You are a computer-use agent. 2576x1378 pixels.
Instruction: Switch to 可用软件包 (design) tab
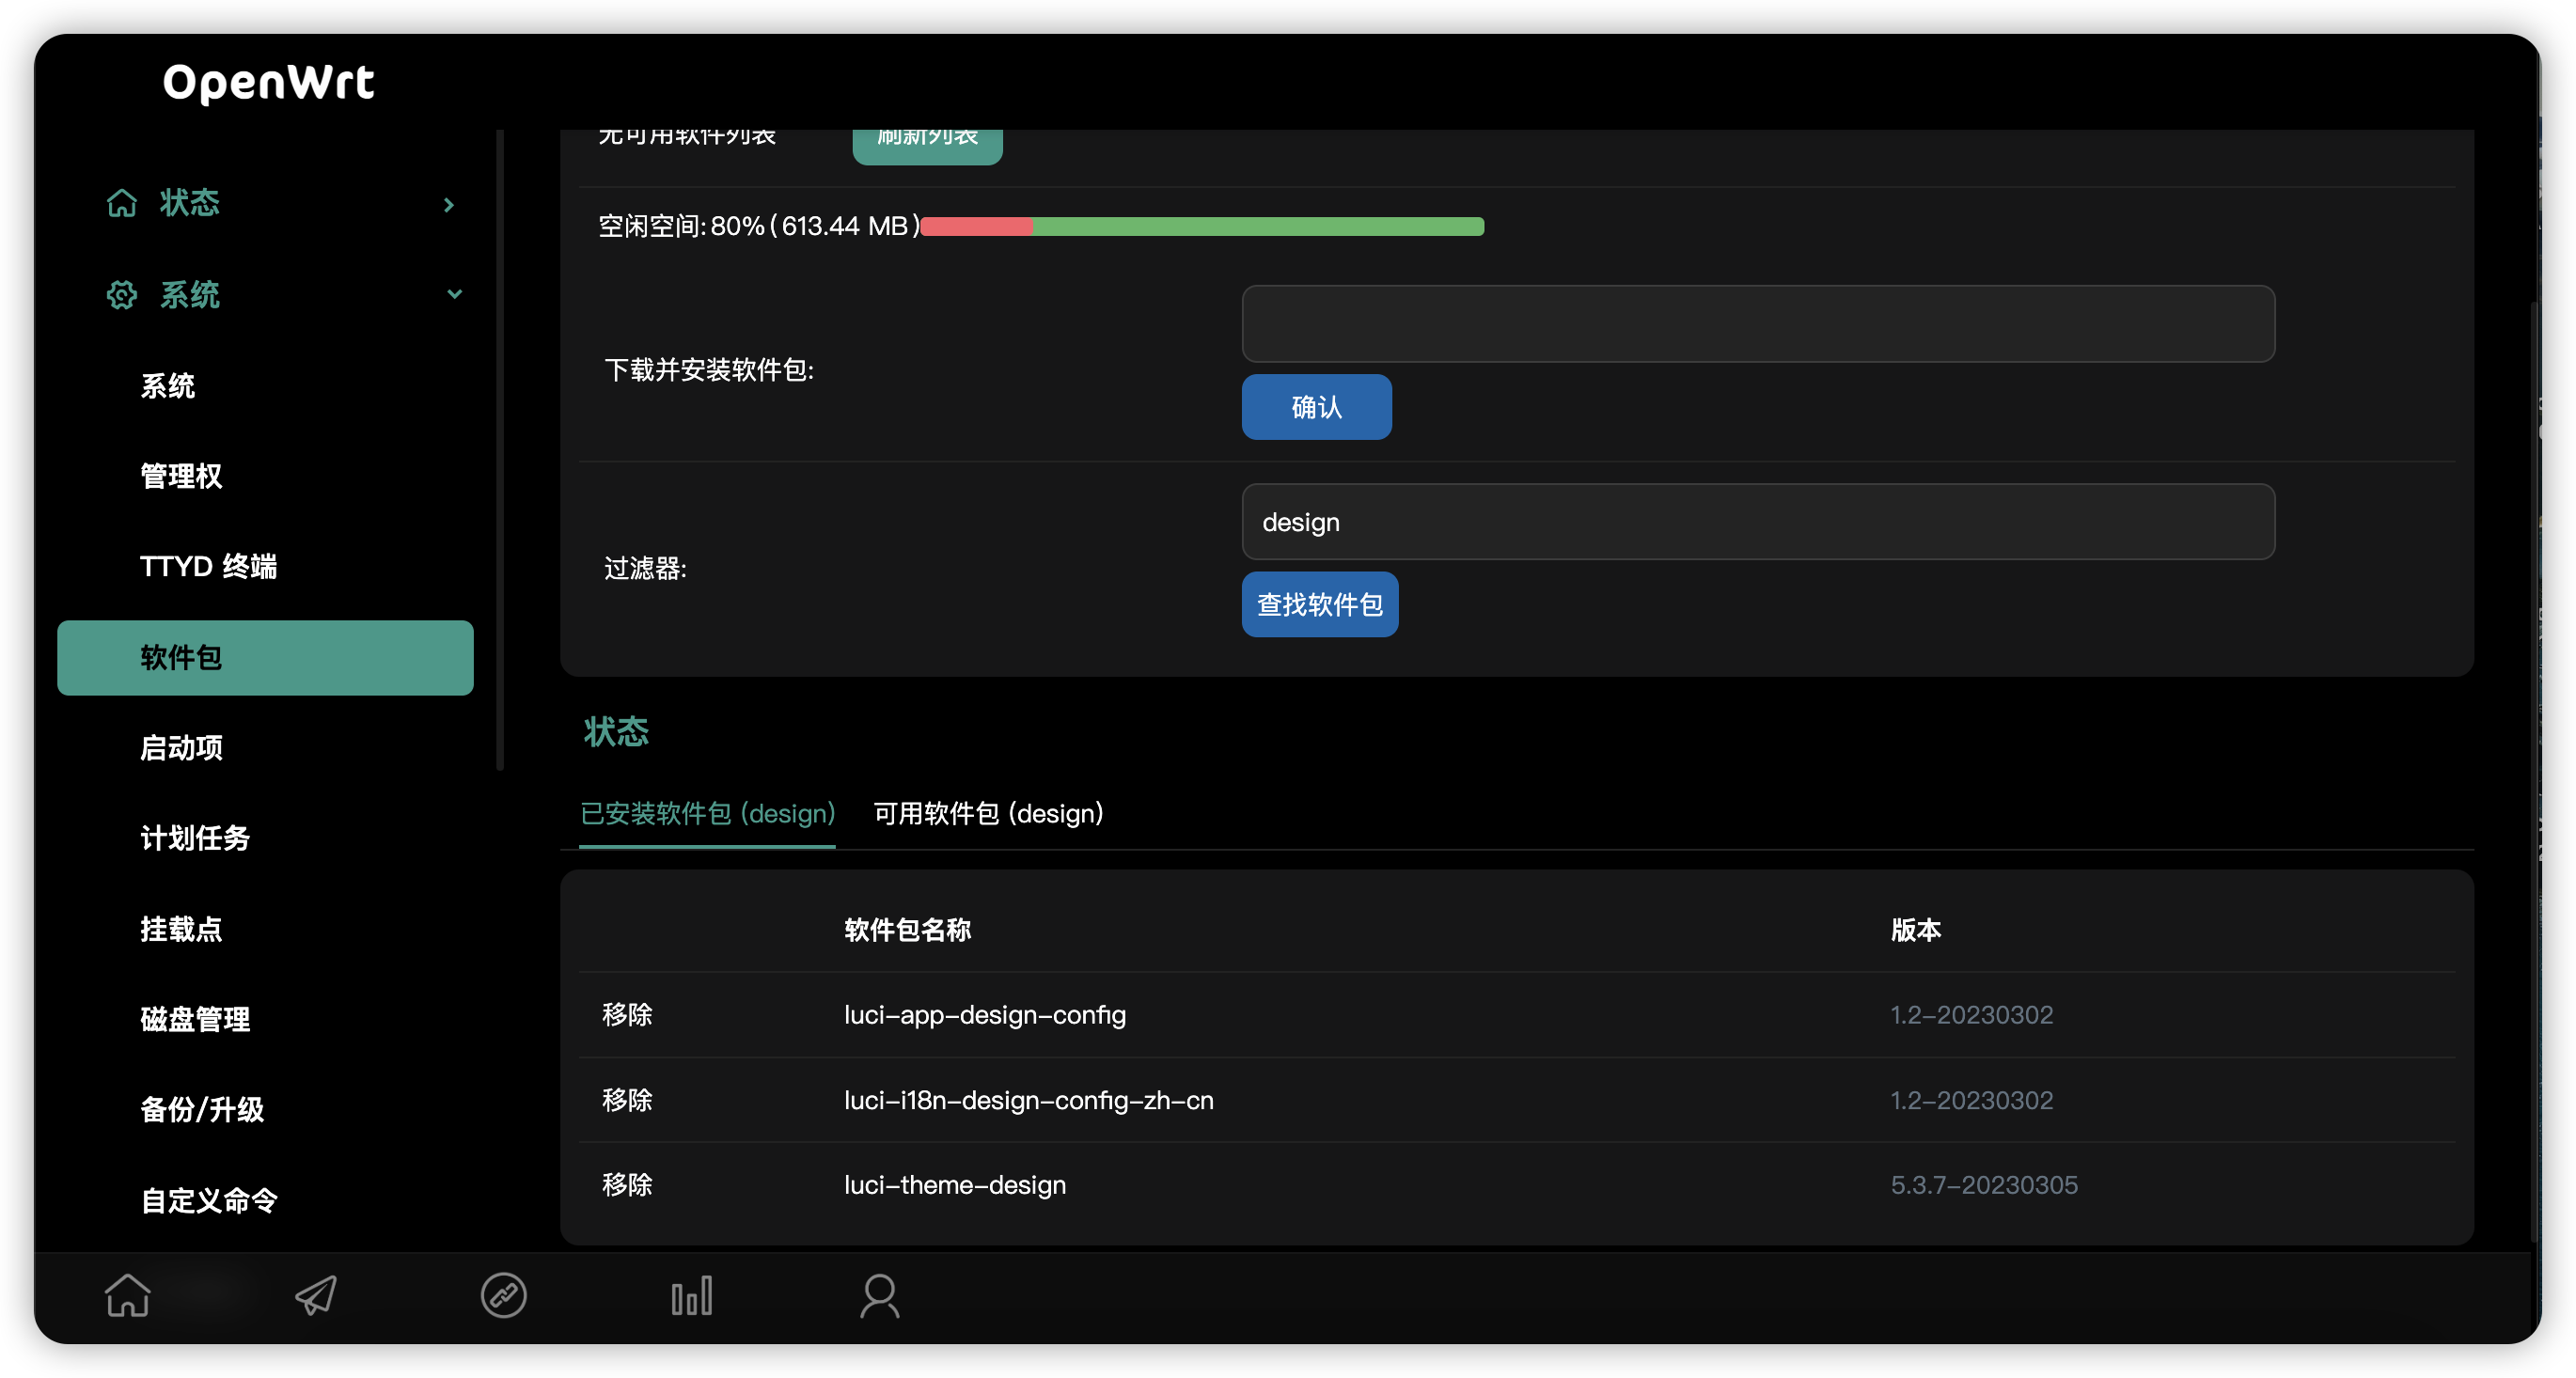[988, 813]
